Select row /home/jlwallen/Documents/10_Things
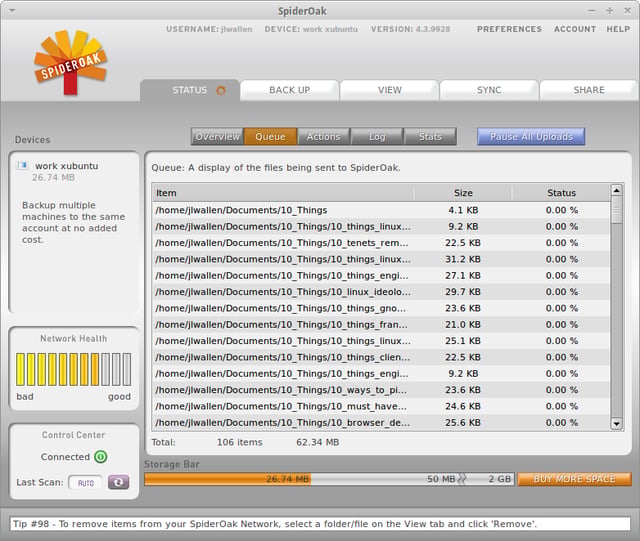 click(x=381, y=210)
